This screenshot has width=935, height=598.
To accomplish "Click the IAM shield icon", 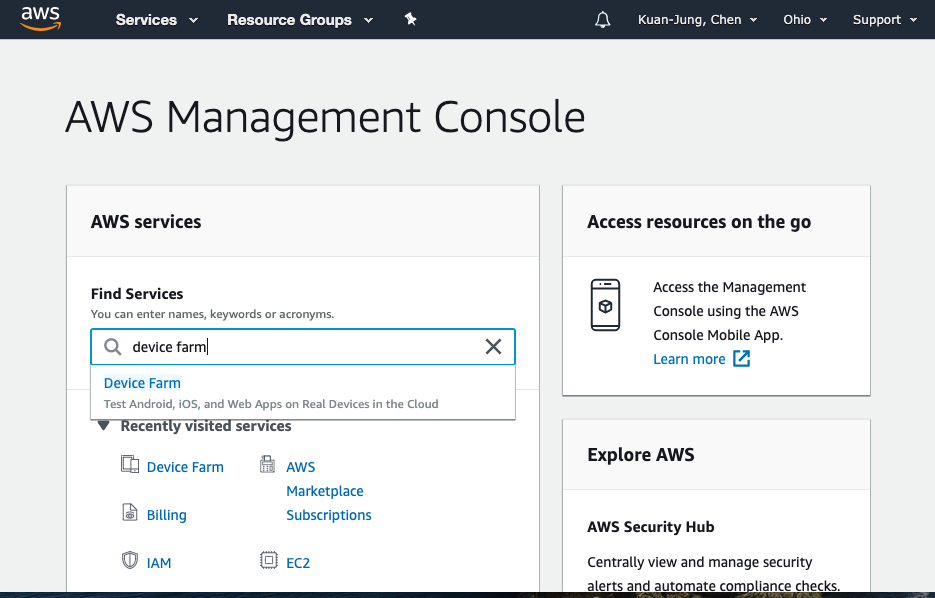I will tap(130, 561).
